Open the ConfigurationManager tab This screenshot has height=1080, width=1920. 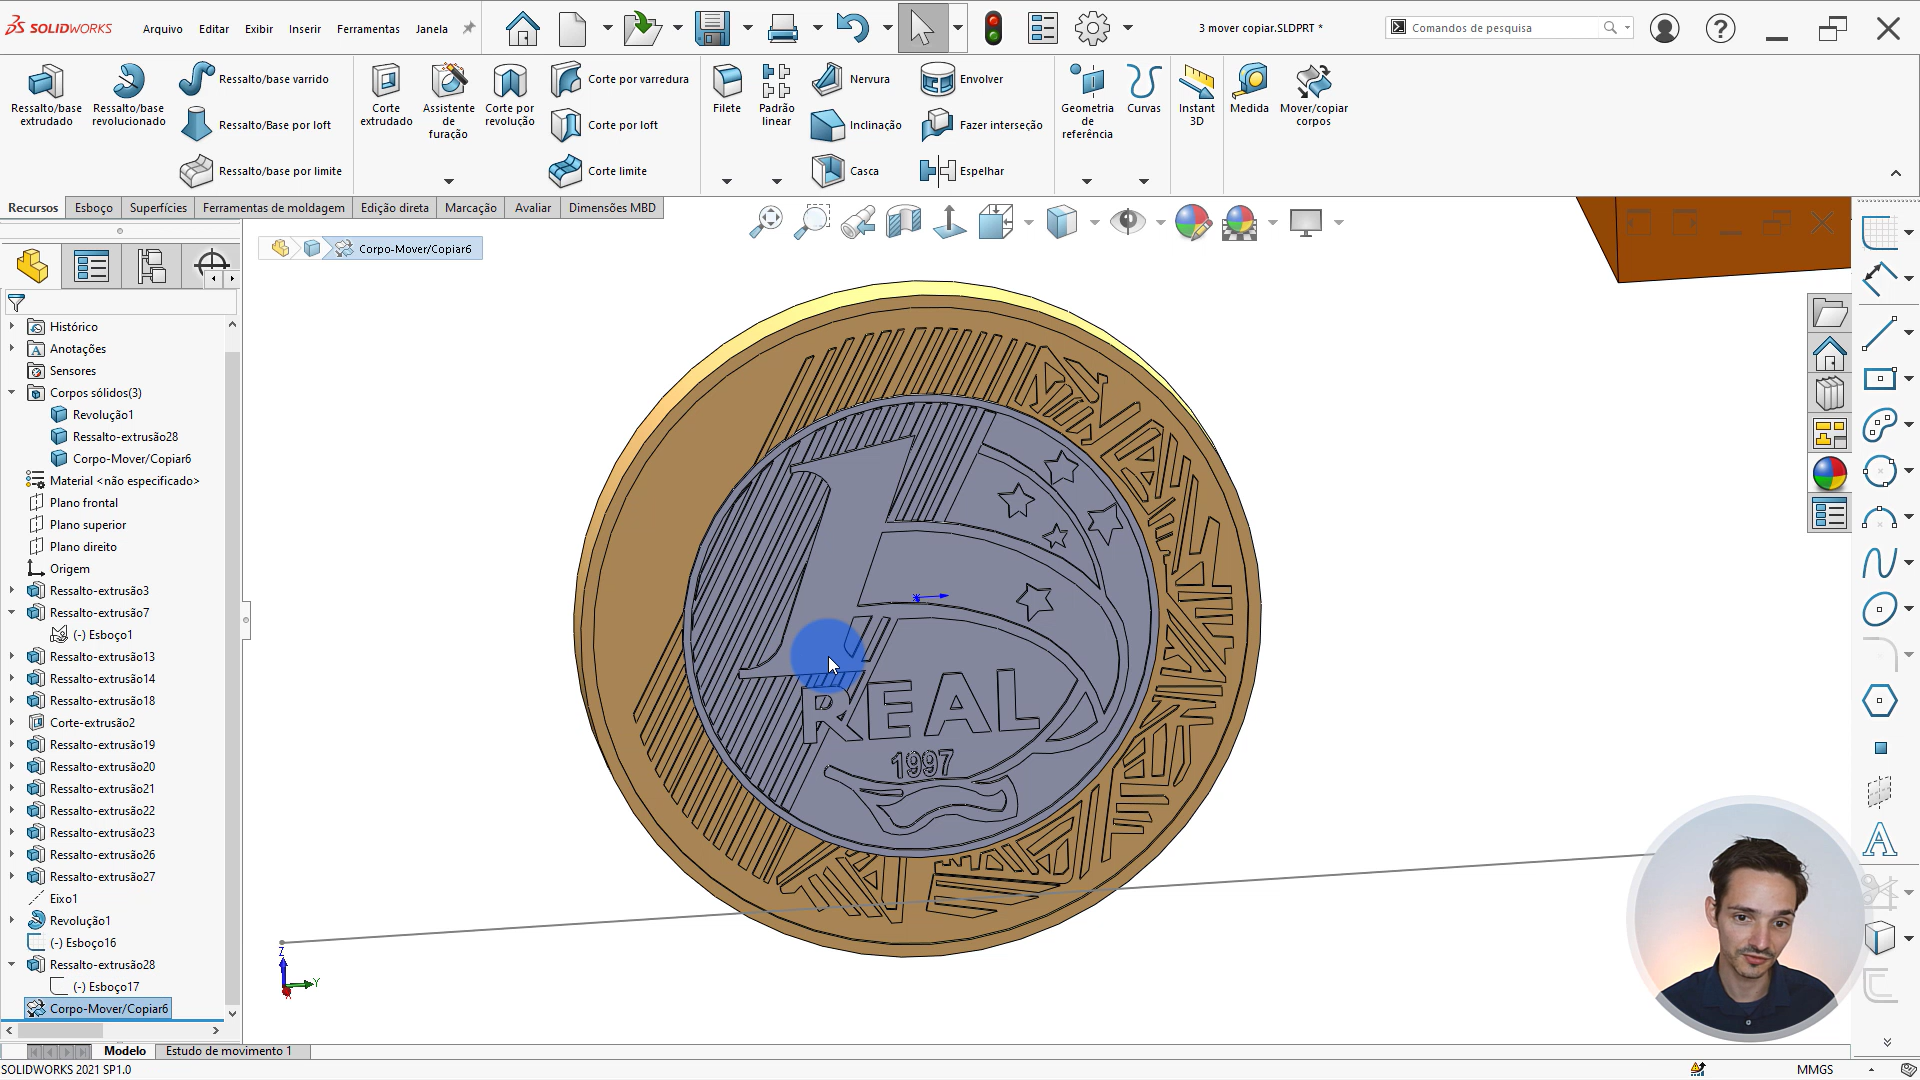(x=151, y=266)
